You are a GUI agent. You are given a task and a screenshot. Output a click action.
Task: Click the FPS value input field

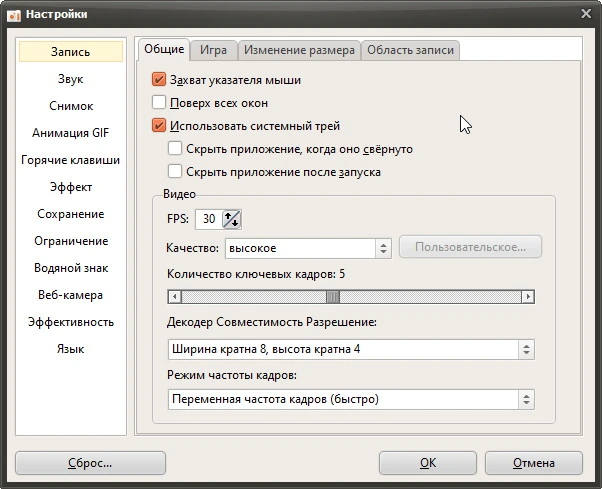209,219
